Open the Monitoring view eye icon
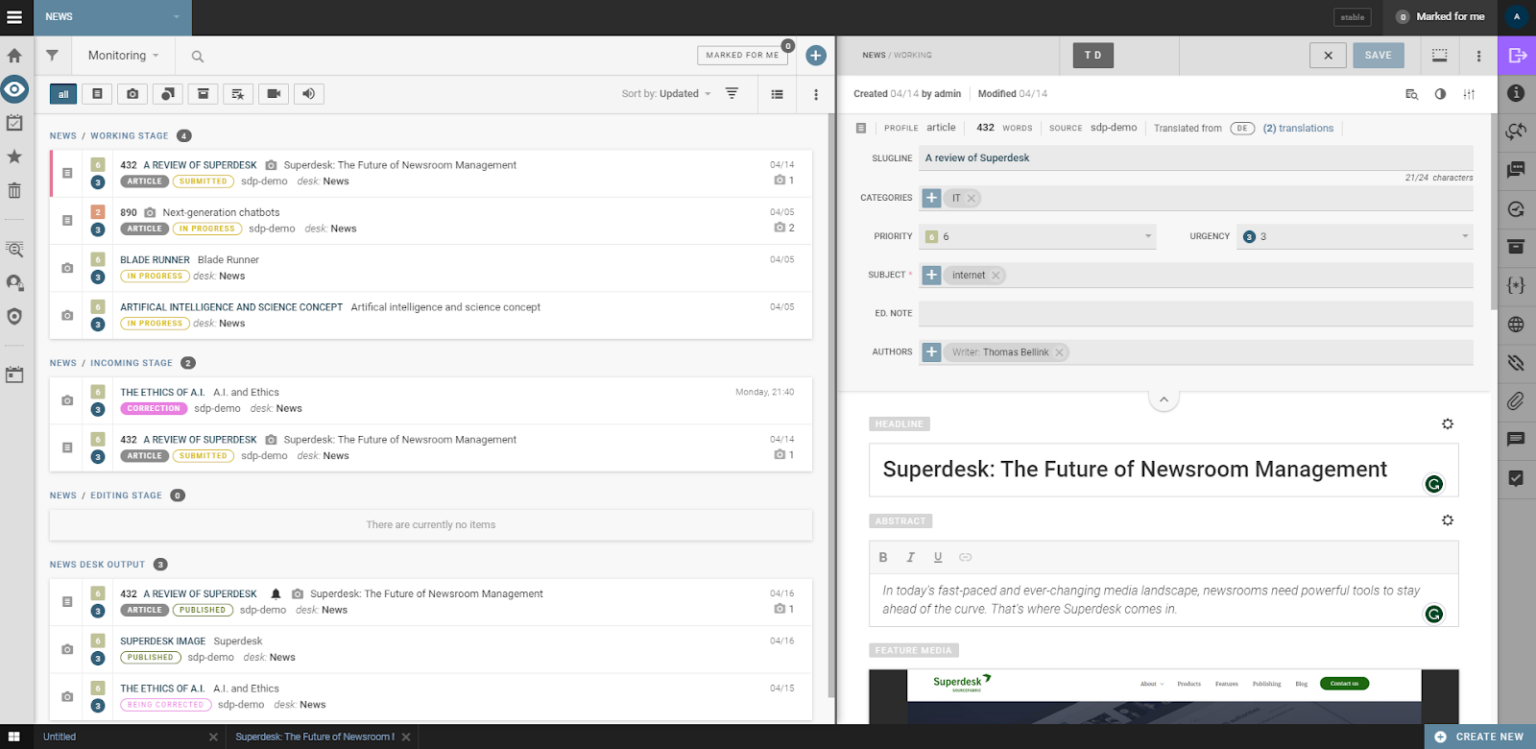 (x=15, y=90)
